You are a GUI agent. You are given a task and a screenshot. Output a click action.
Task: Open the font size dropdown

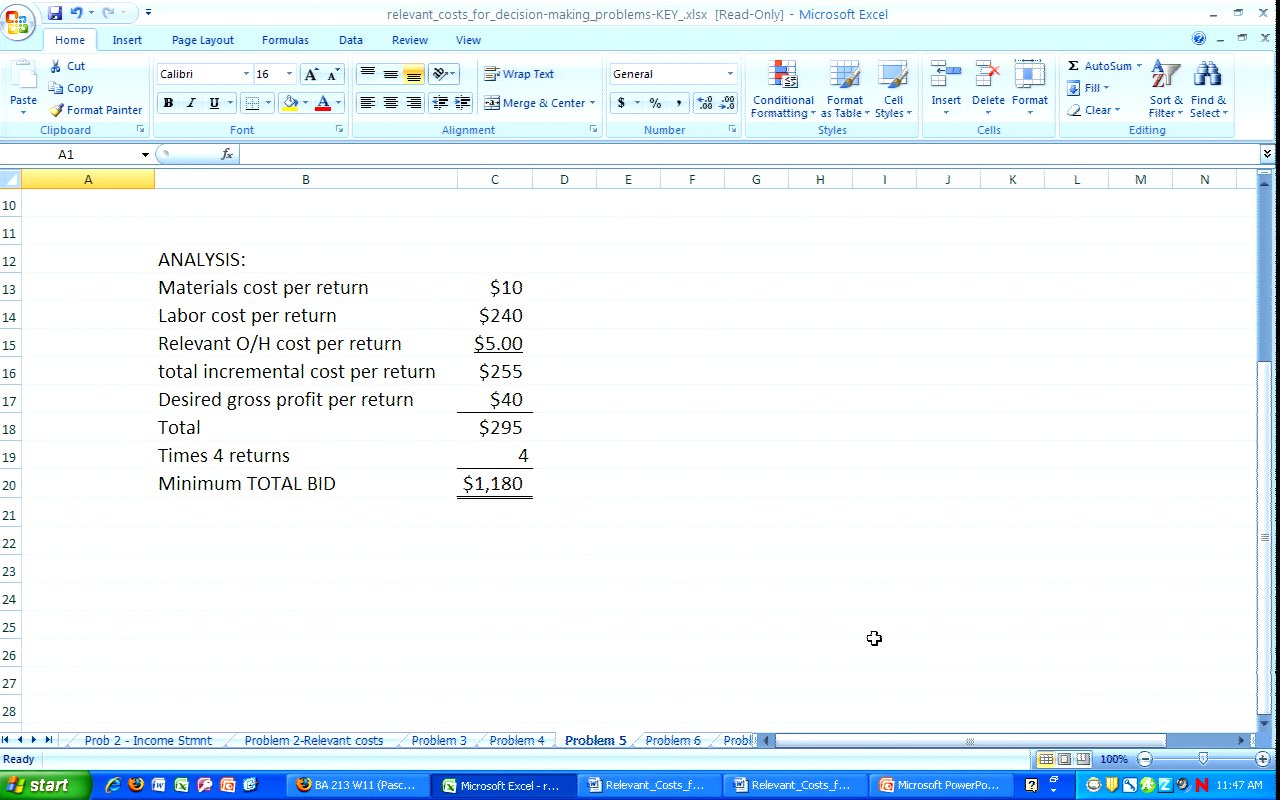click(289, 74)
